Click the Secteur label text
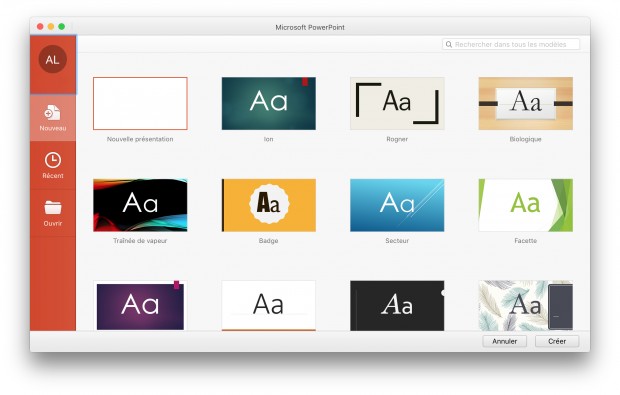 [x=397, y=240]
